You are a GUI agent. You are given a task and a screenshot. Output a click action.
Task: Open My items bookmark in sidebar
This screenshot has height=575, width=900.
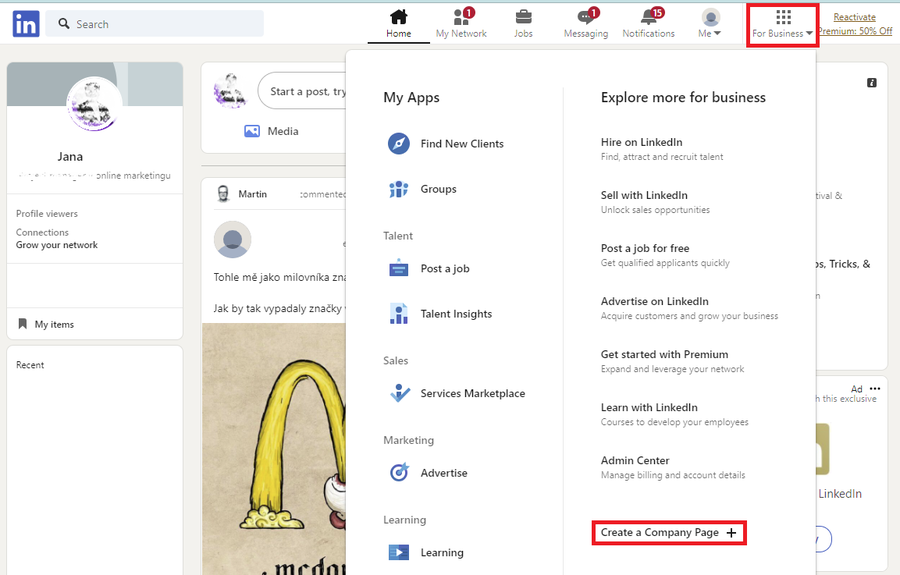tap(53, 324)
